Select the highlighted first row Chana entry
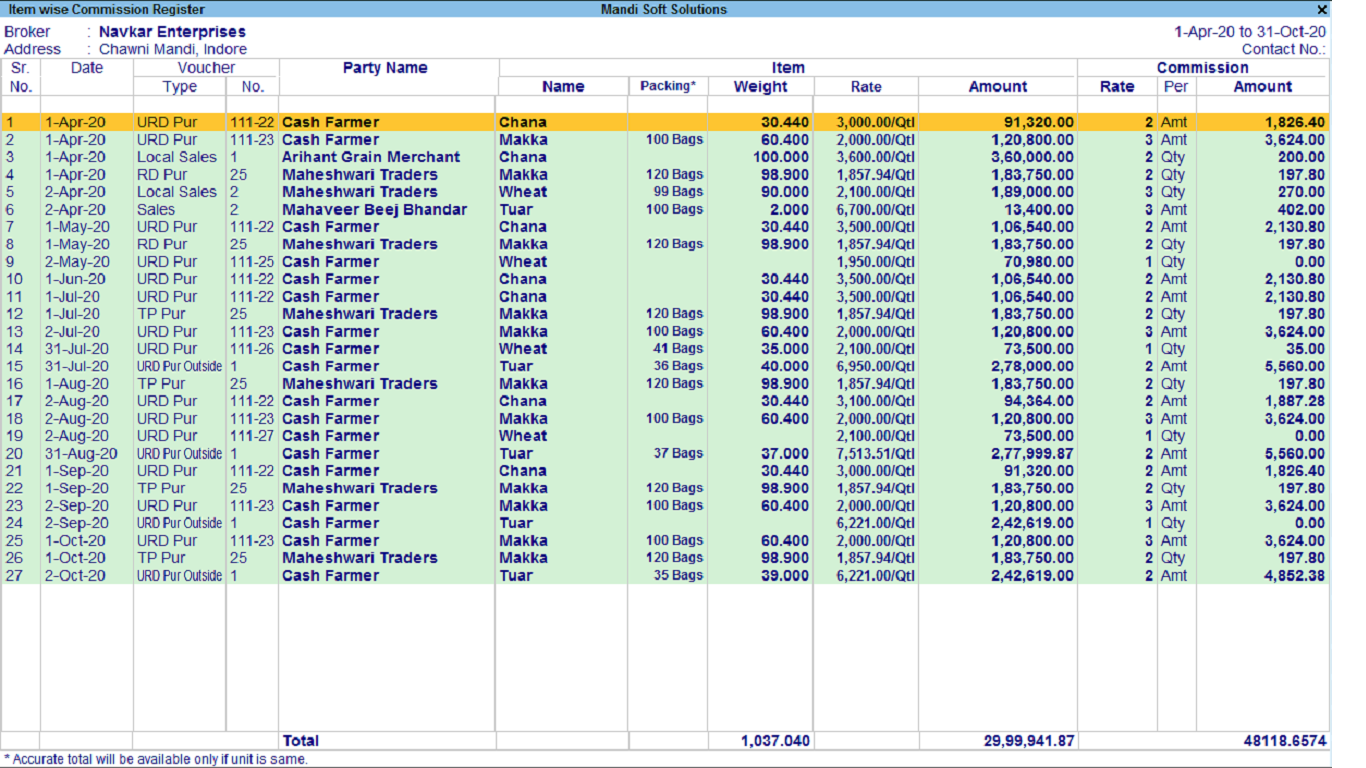1366x768 pixels. (x=523, y=123)
